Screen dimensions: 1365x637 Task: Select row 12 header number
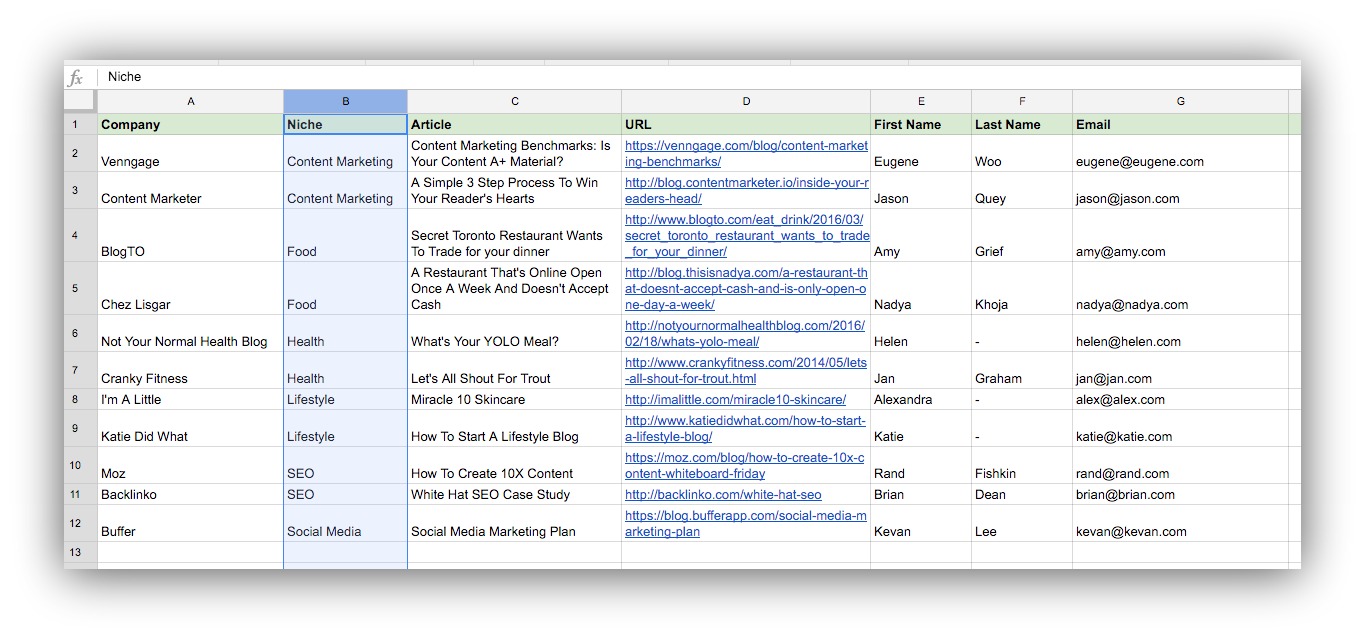81,524
